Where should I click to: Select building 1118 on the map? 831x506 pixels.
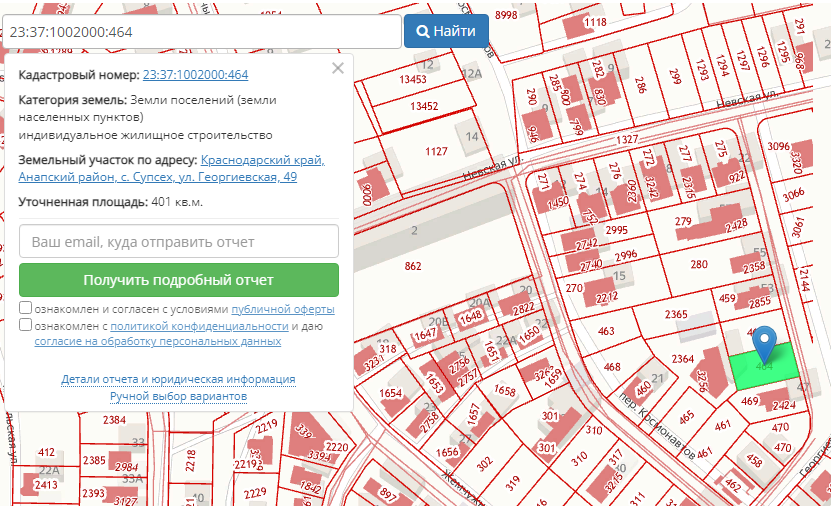point(595,22)
